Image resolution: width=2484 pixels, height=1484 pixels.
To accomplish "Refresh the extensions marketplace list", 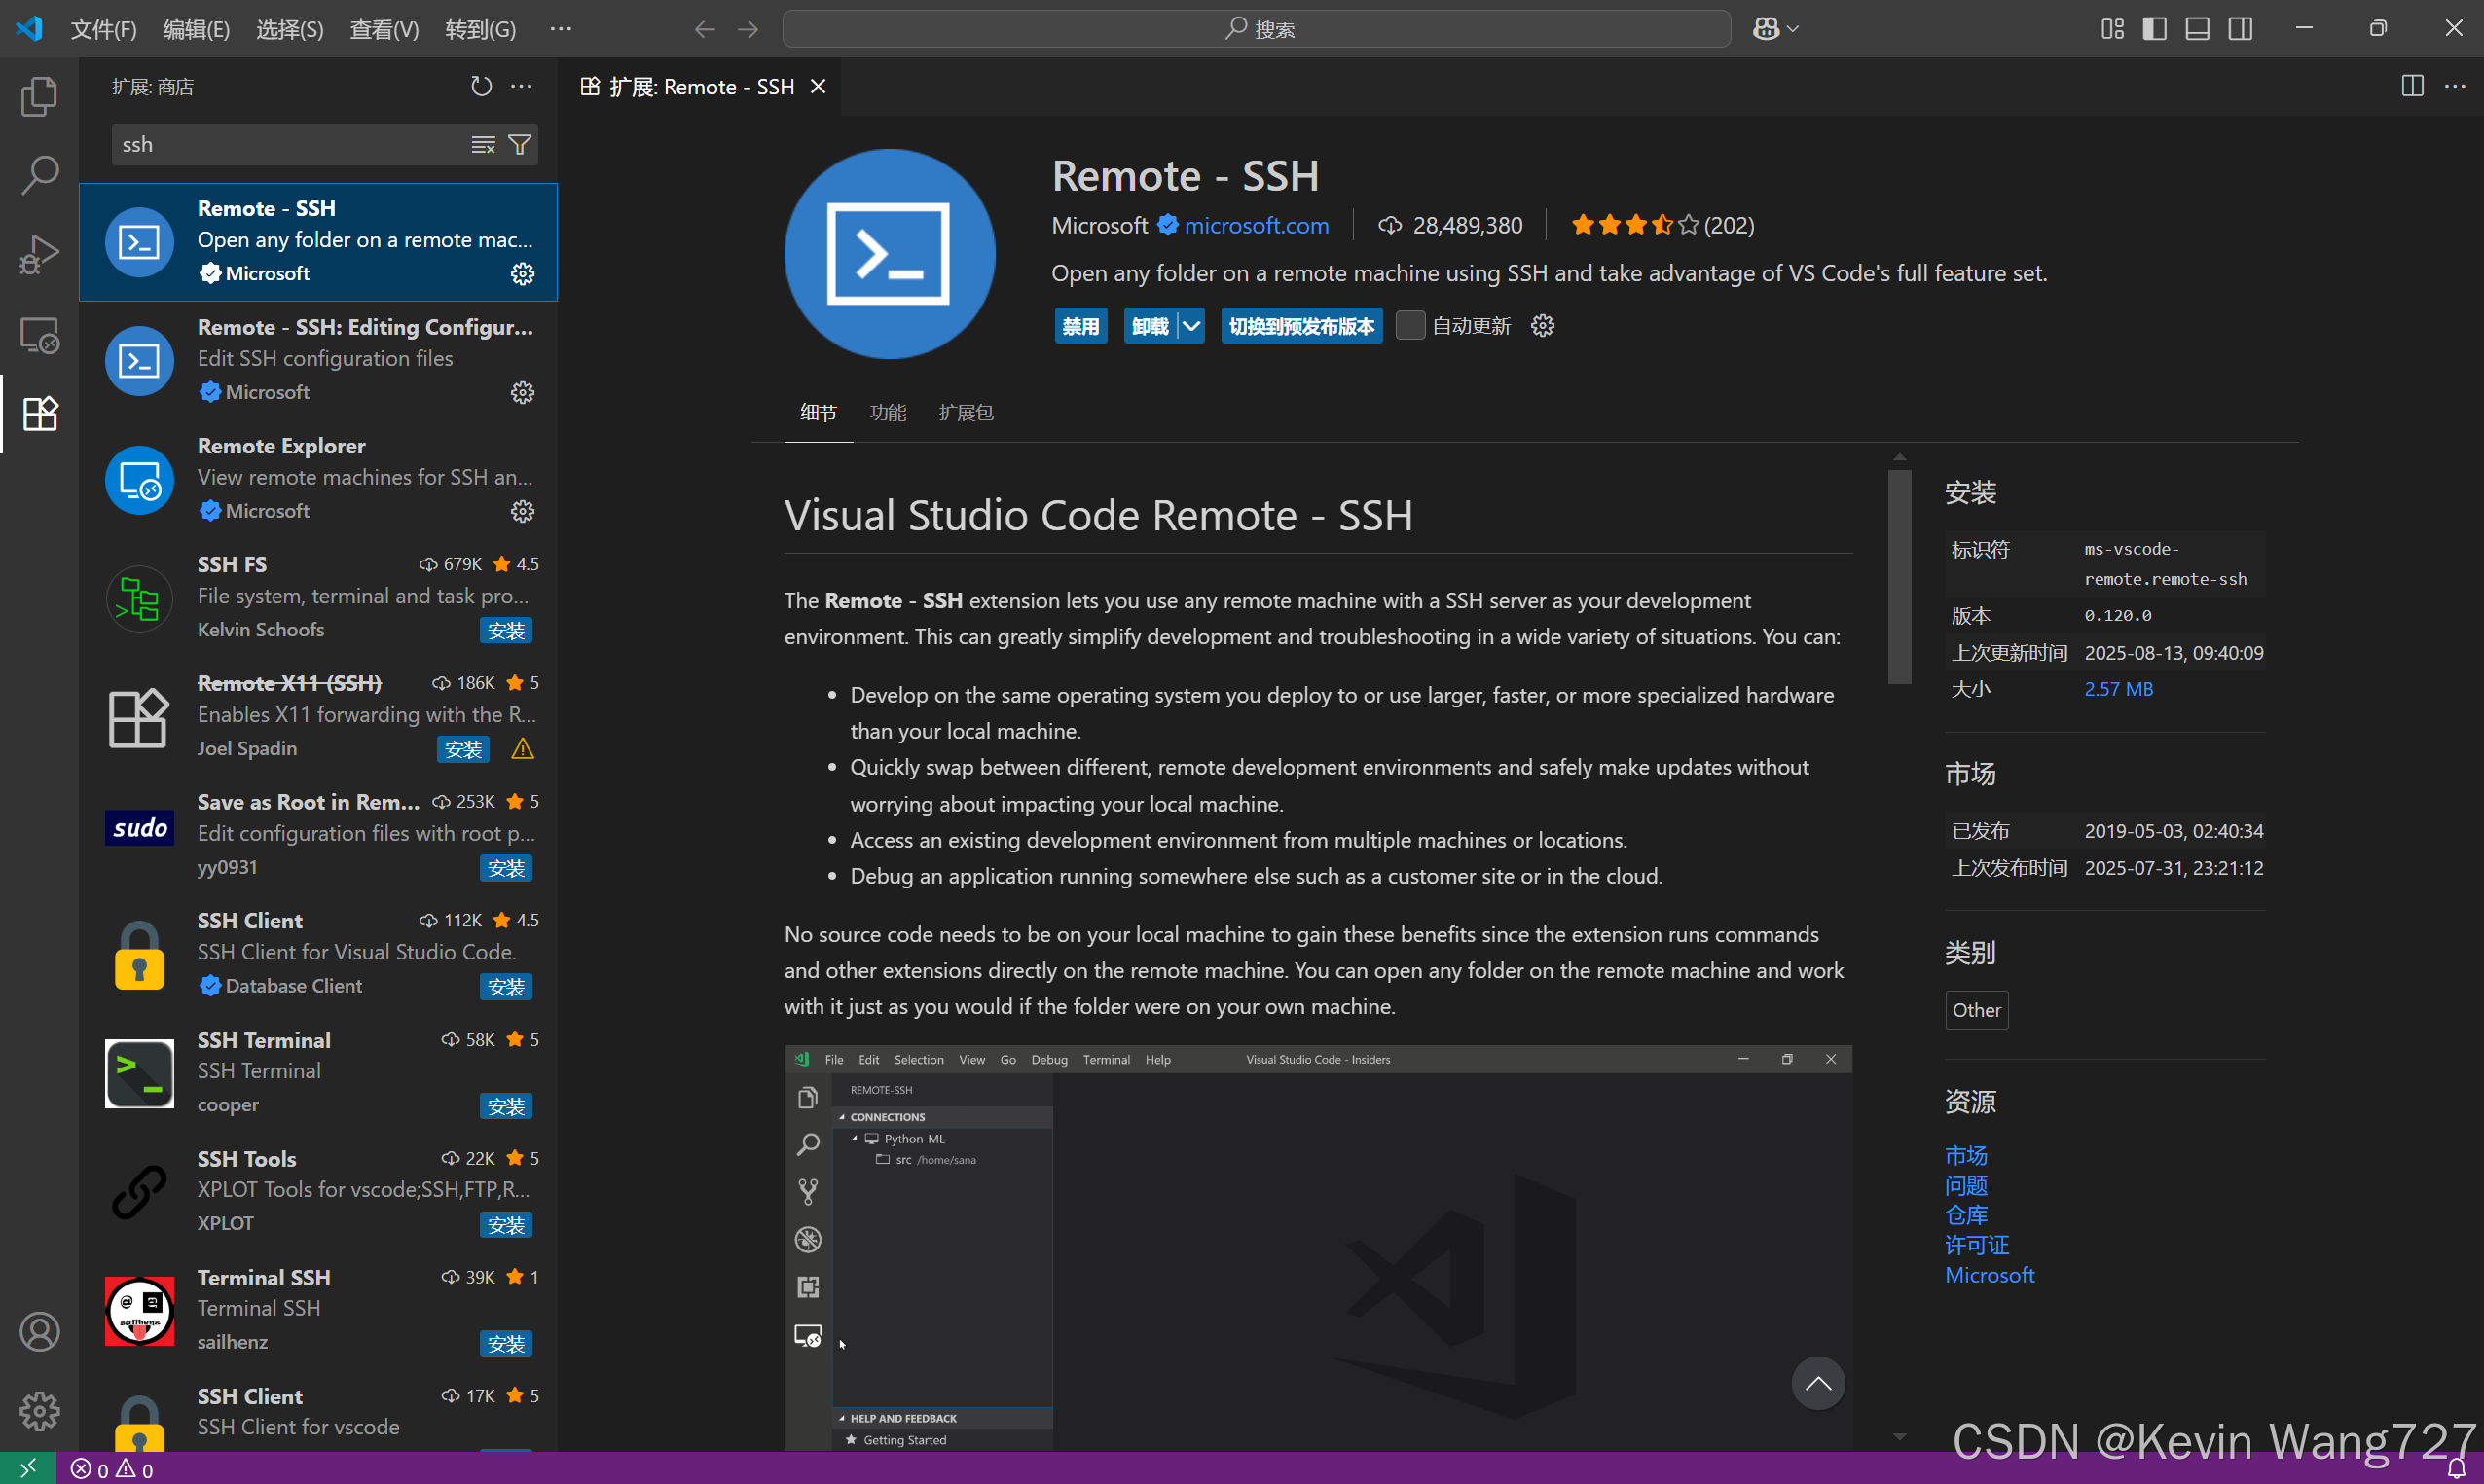I will click(481, 87).
